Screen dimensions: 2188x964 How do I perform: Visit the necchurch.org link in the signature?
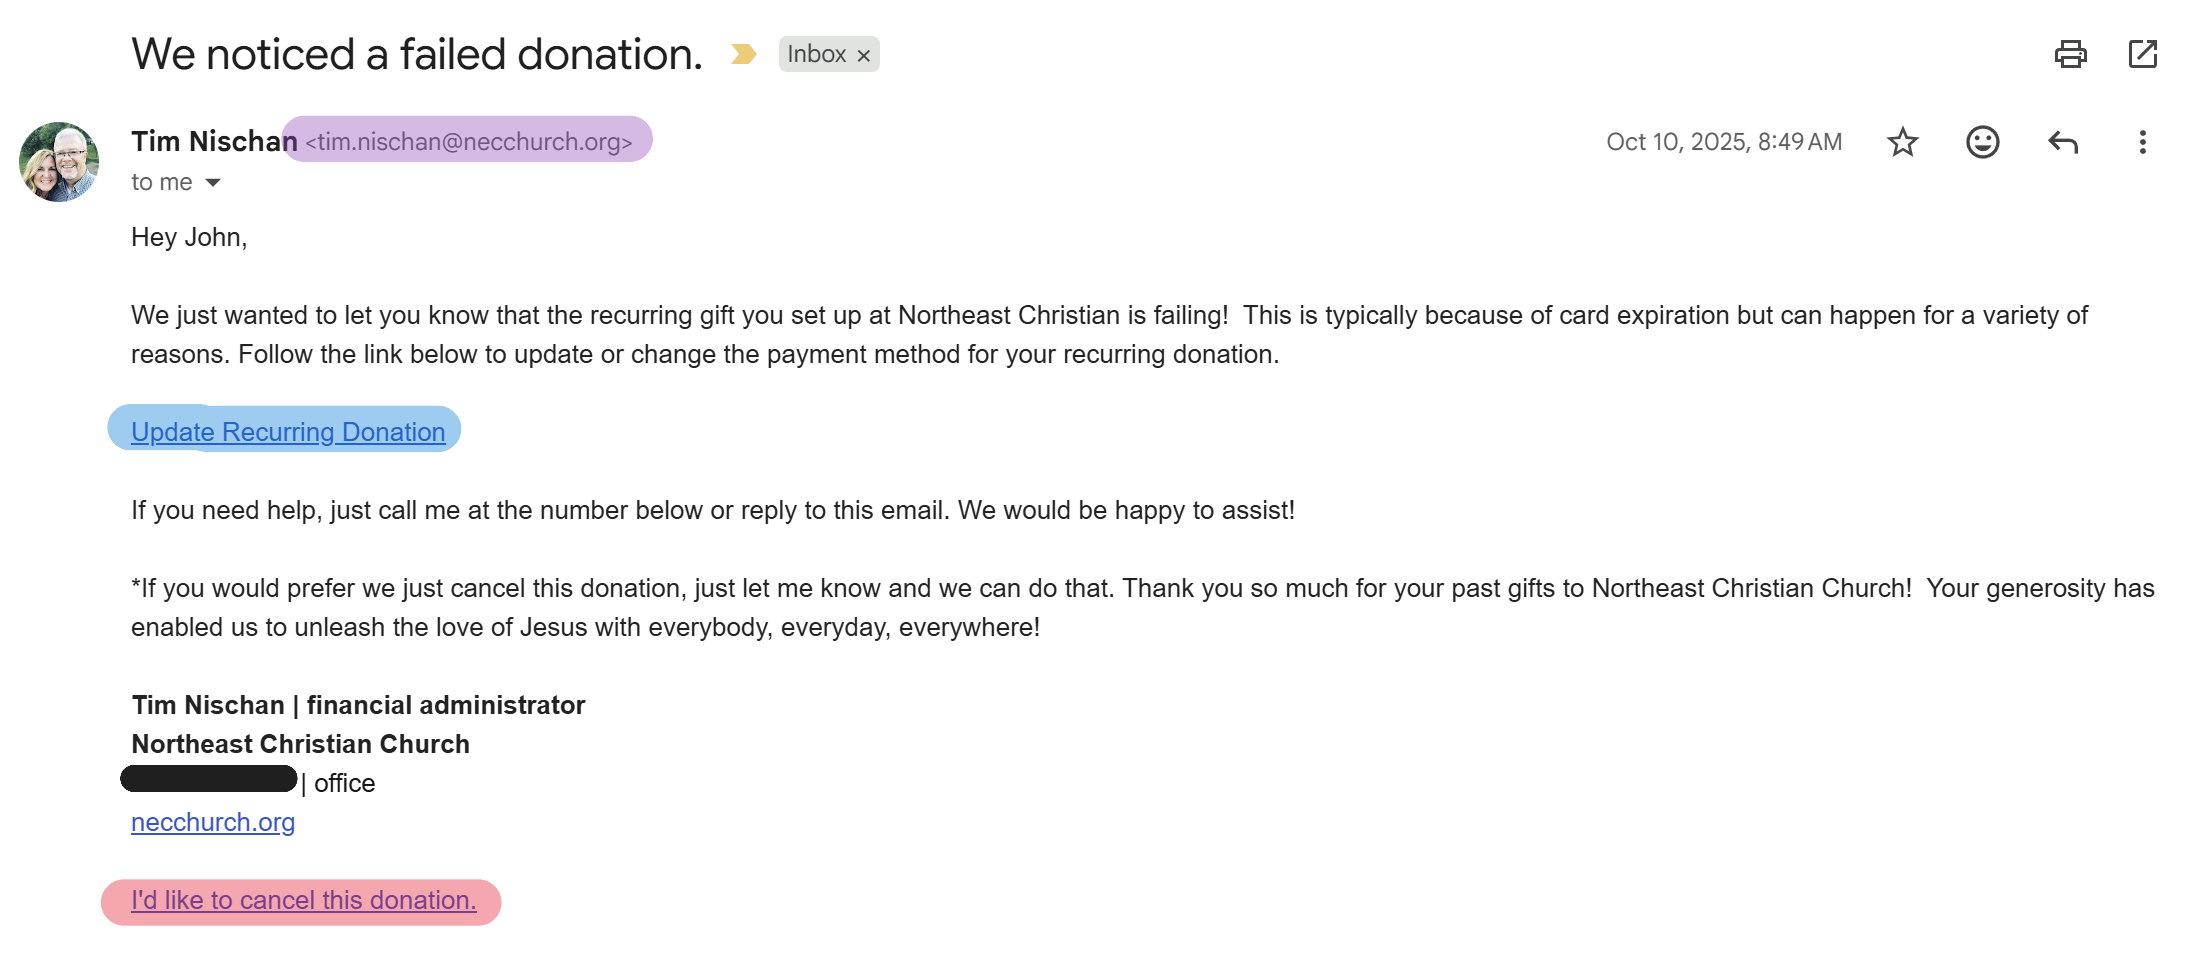[212, 822]
